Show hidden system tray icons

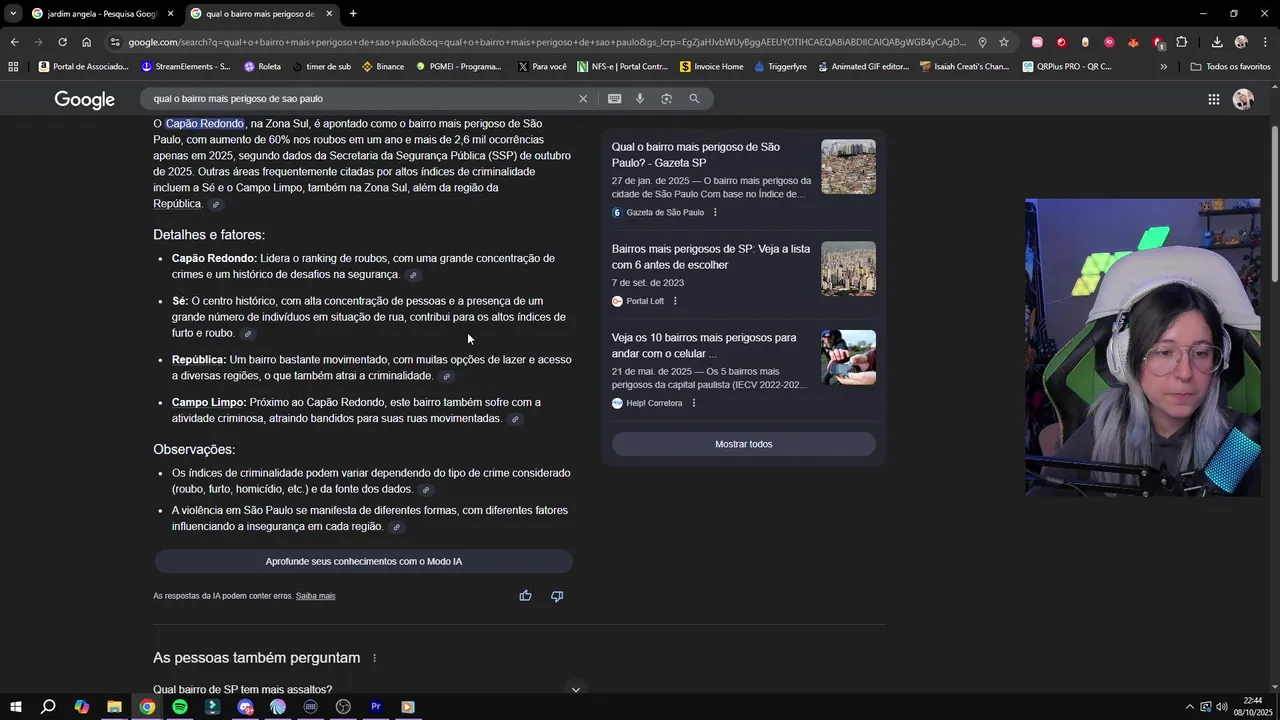[1189, 707]
